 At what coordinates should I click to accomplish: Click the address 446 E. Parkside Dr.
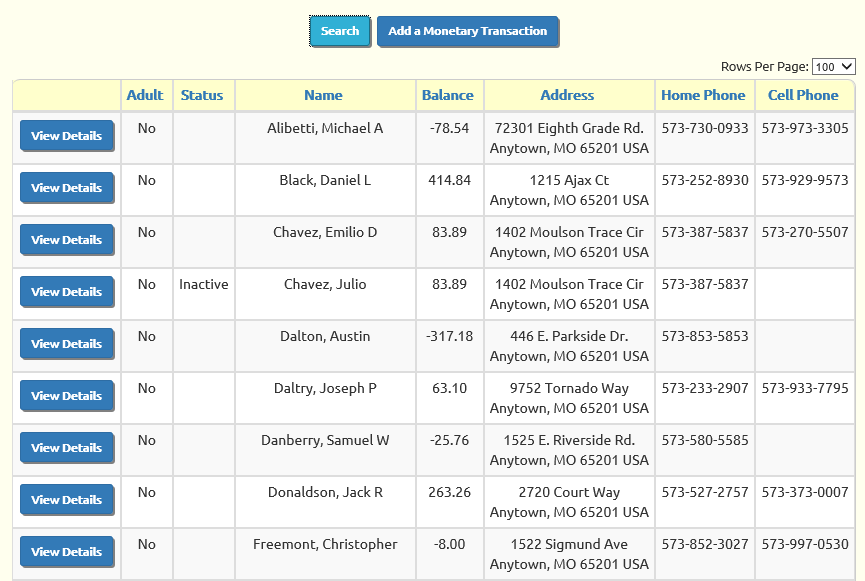coord(569,336)
